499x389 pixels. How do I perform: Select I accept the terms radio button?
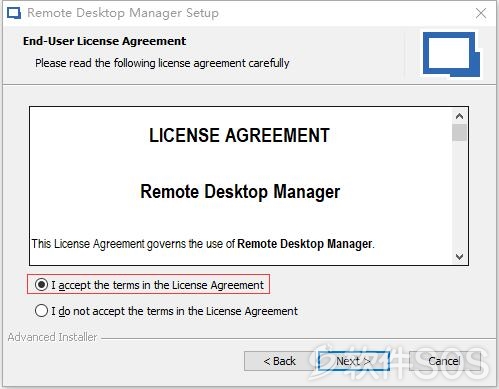click(41, 285)
